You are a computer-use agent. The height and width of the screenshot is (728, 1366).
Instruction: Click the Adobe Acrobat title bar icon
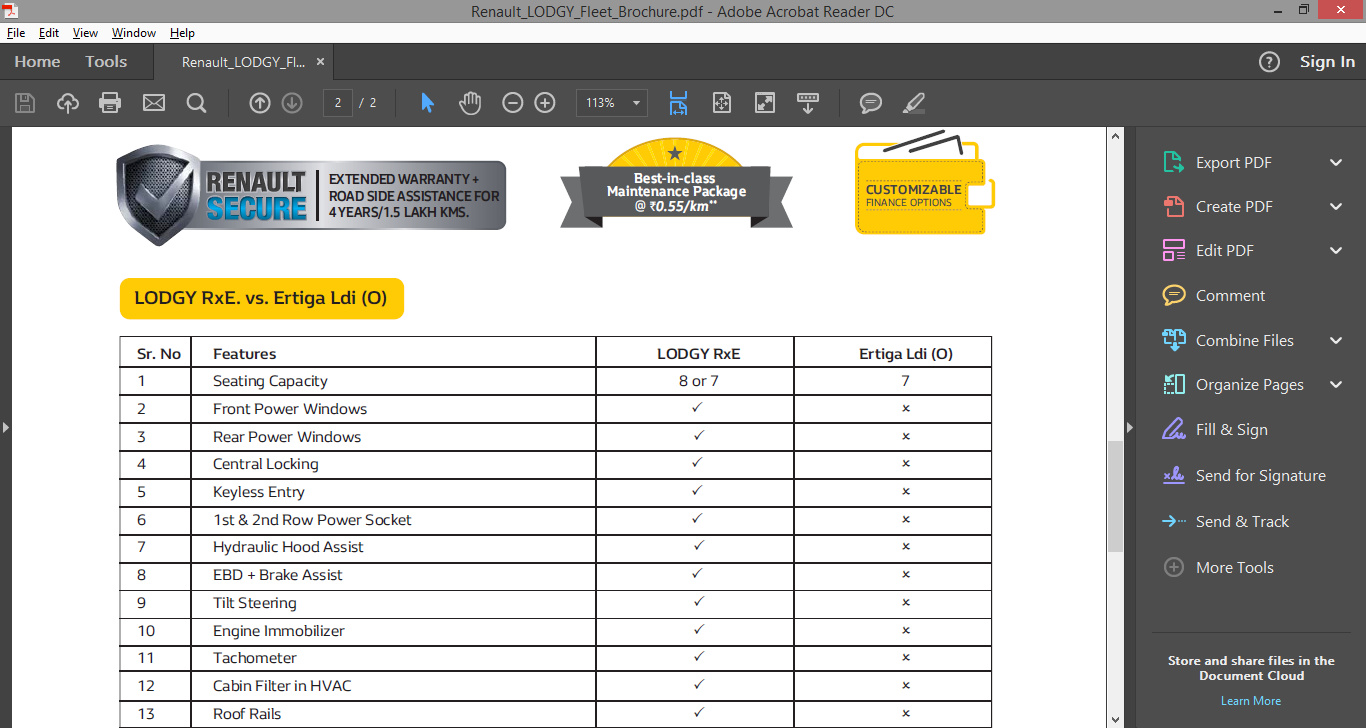pos(12,10)
